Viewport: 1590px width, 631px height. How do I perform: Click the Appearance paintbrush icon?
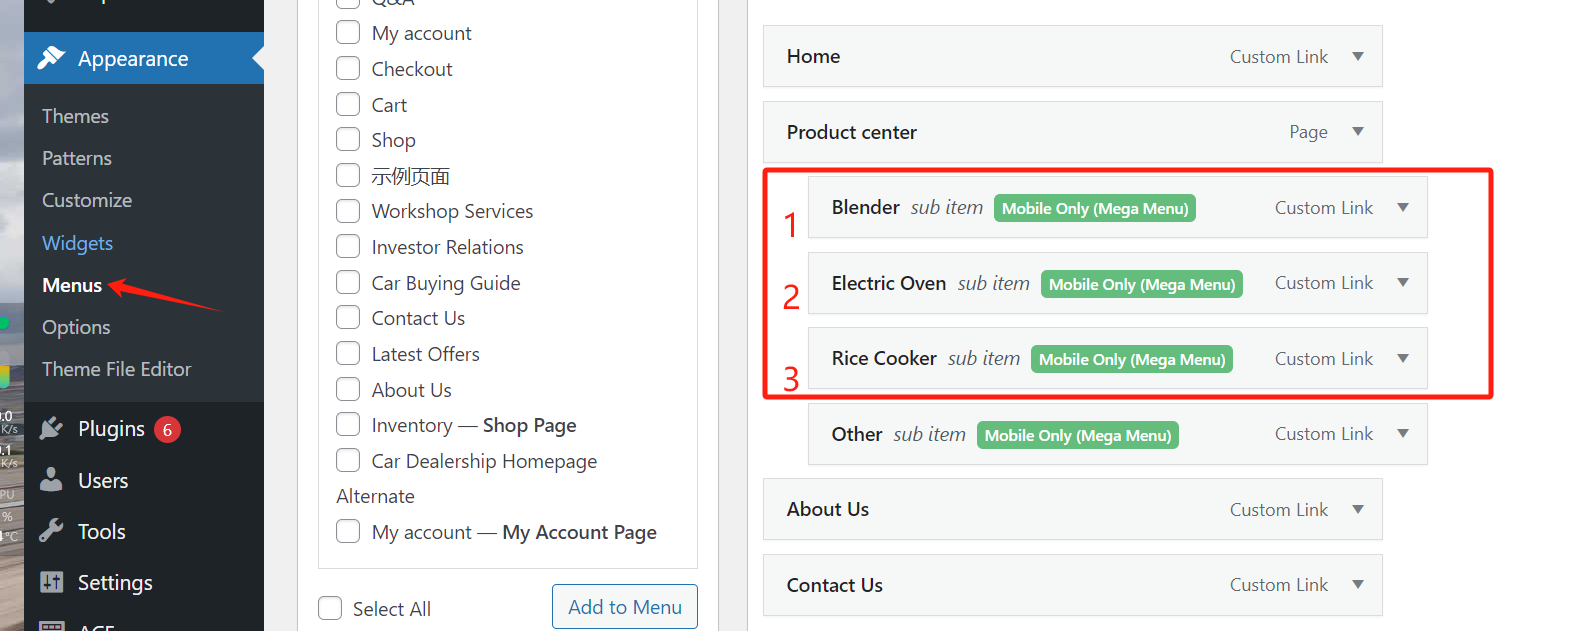pyautogui.click(x=51, y=58)
